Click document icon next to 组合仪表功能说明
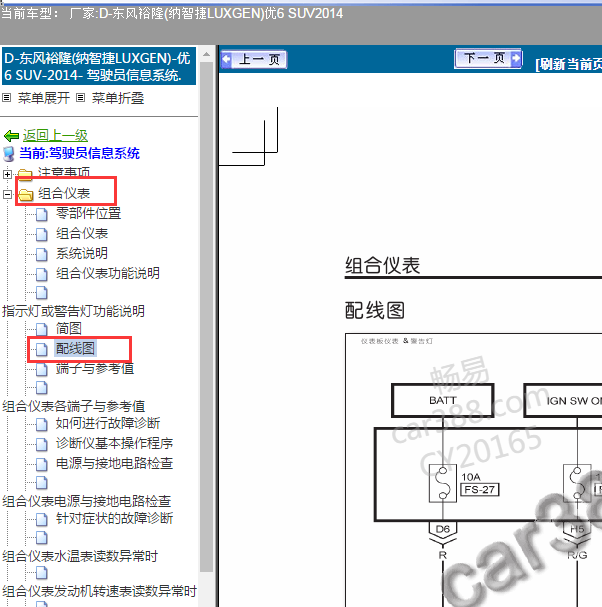The height and width of the screenshot is (607, 602). pos(41,274)
